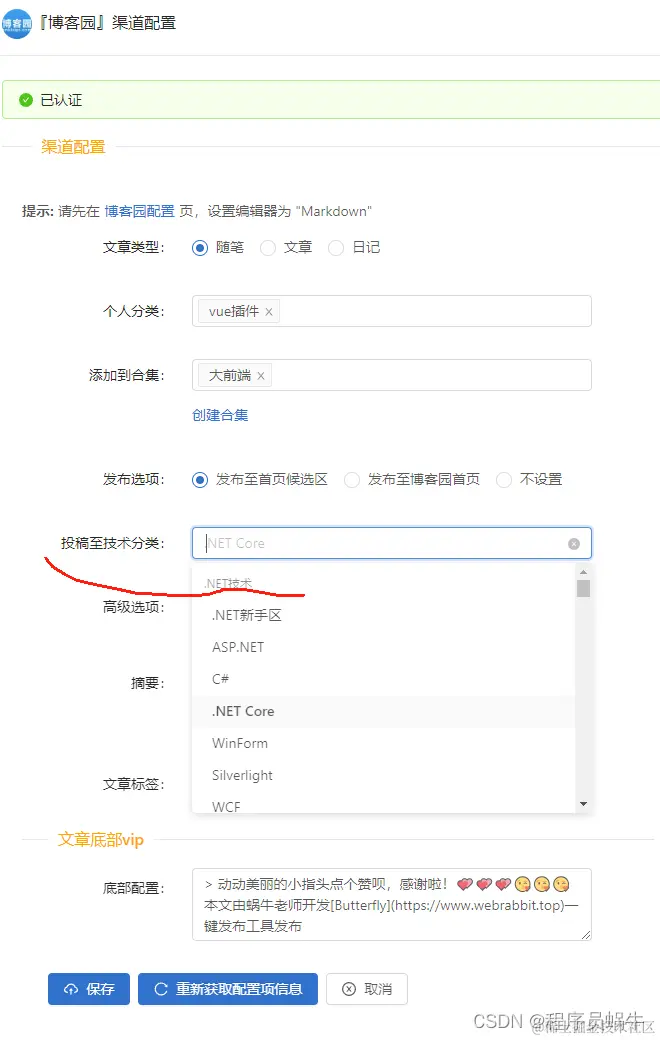Pick C# from the dropdown
This screenshot has width=660, height=1040.
pos(383,679)
